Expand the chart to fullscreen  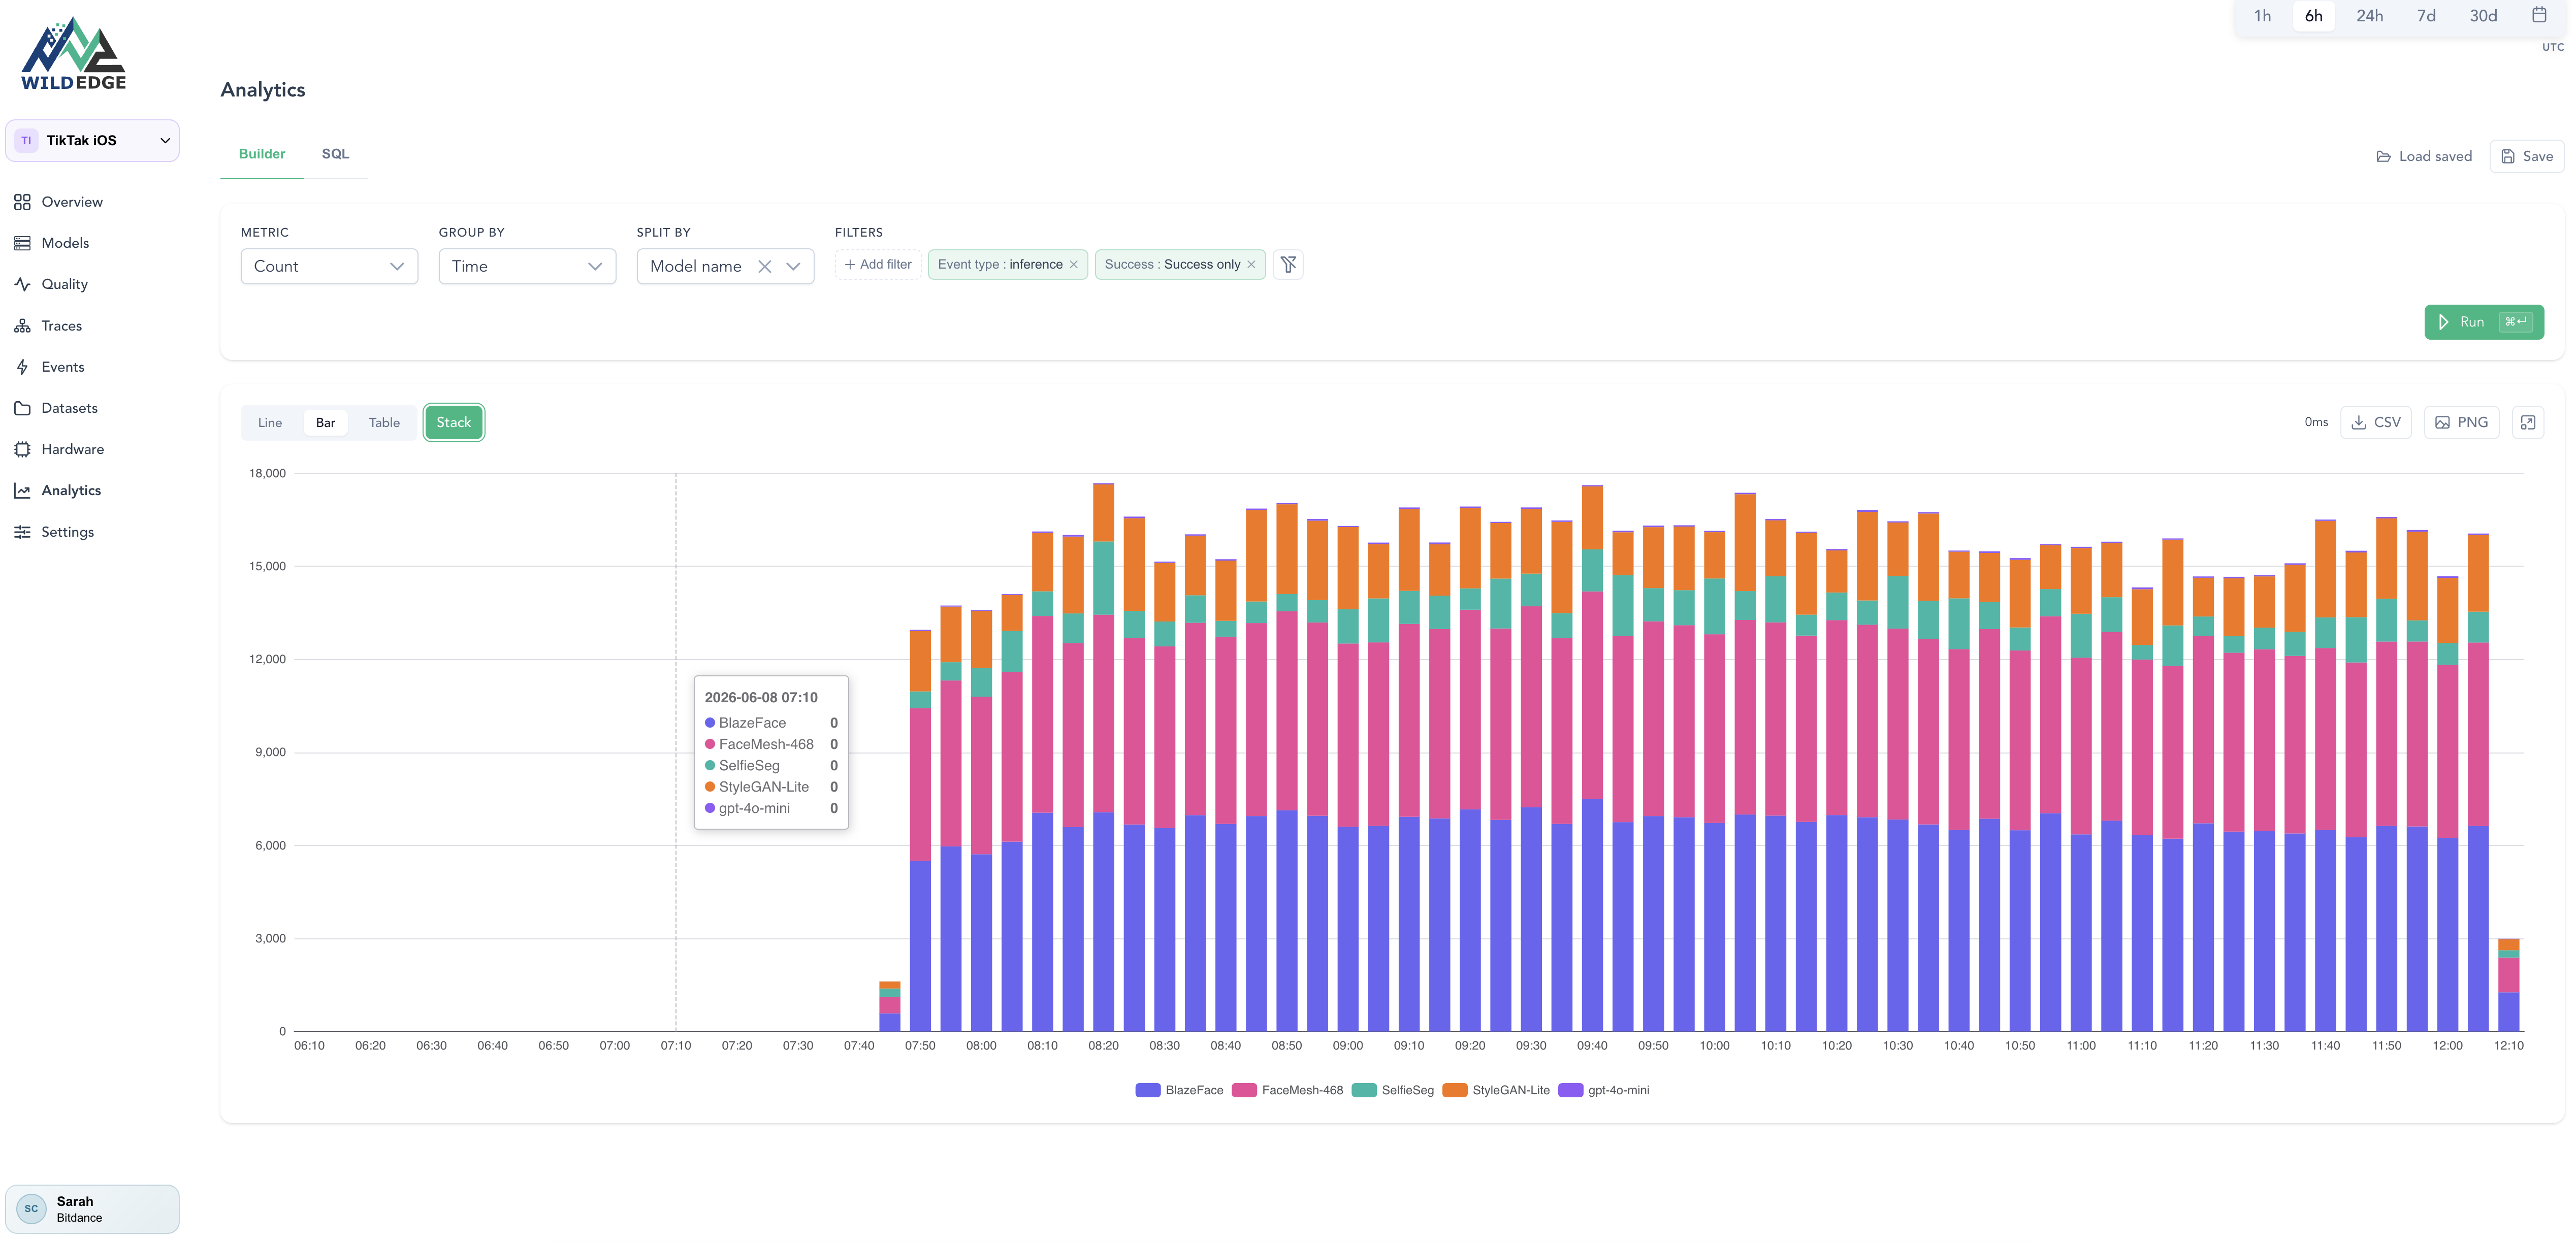pos(2528,423)
